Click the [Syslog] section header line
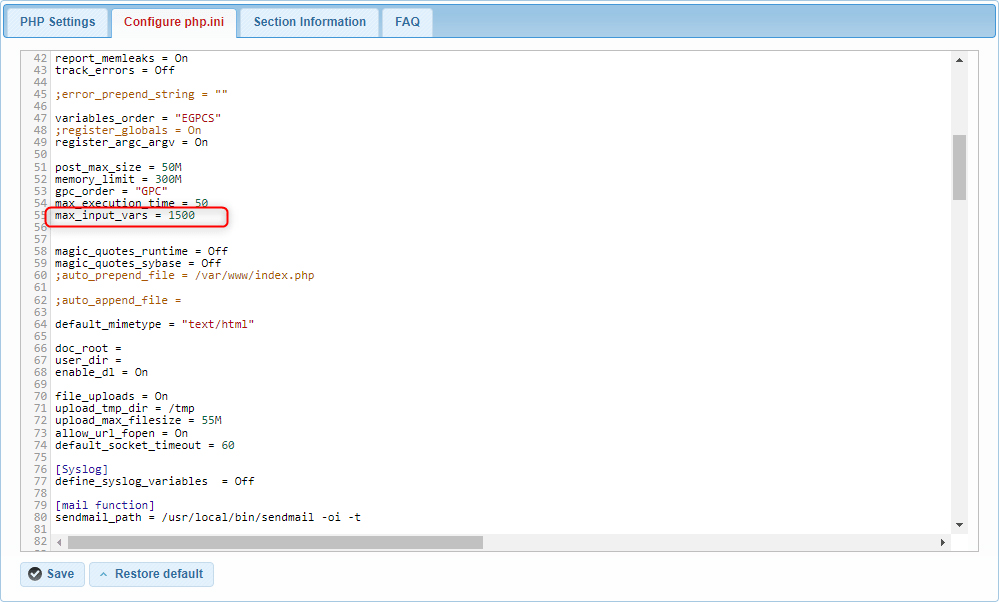Screen dimensions: 999x602 pyautogui.click(x=81, y=469)
